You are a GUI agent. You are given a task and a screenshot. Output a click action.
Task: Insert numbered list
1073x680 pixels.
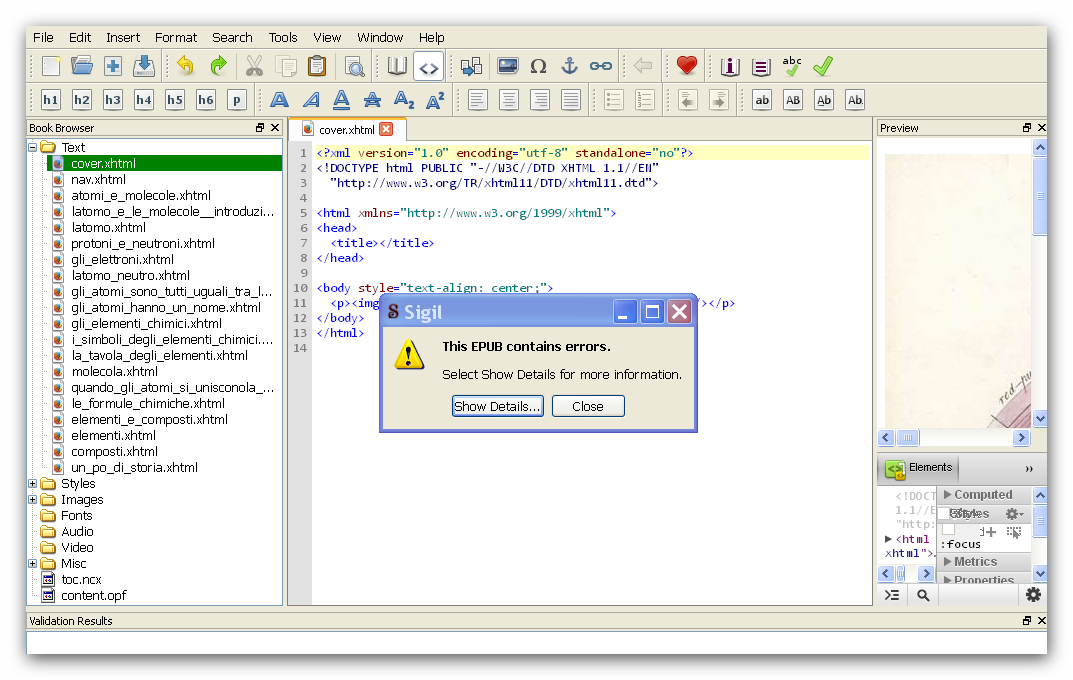coord(645,100)
